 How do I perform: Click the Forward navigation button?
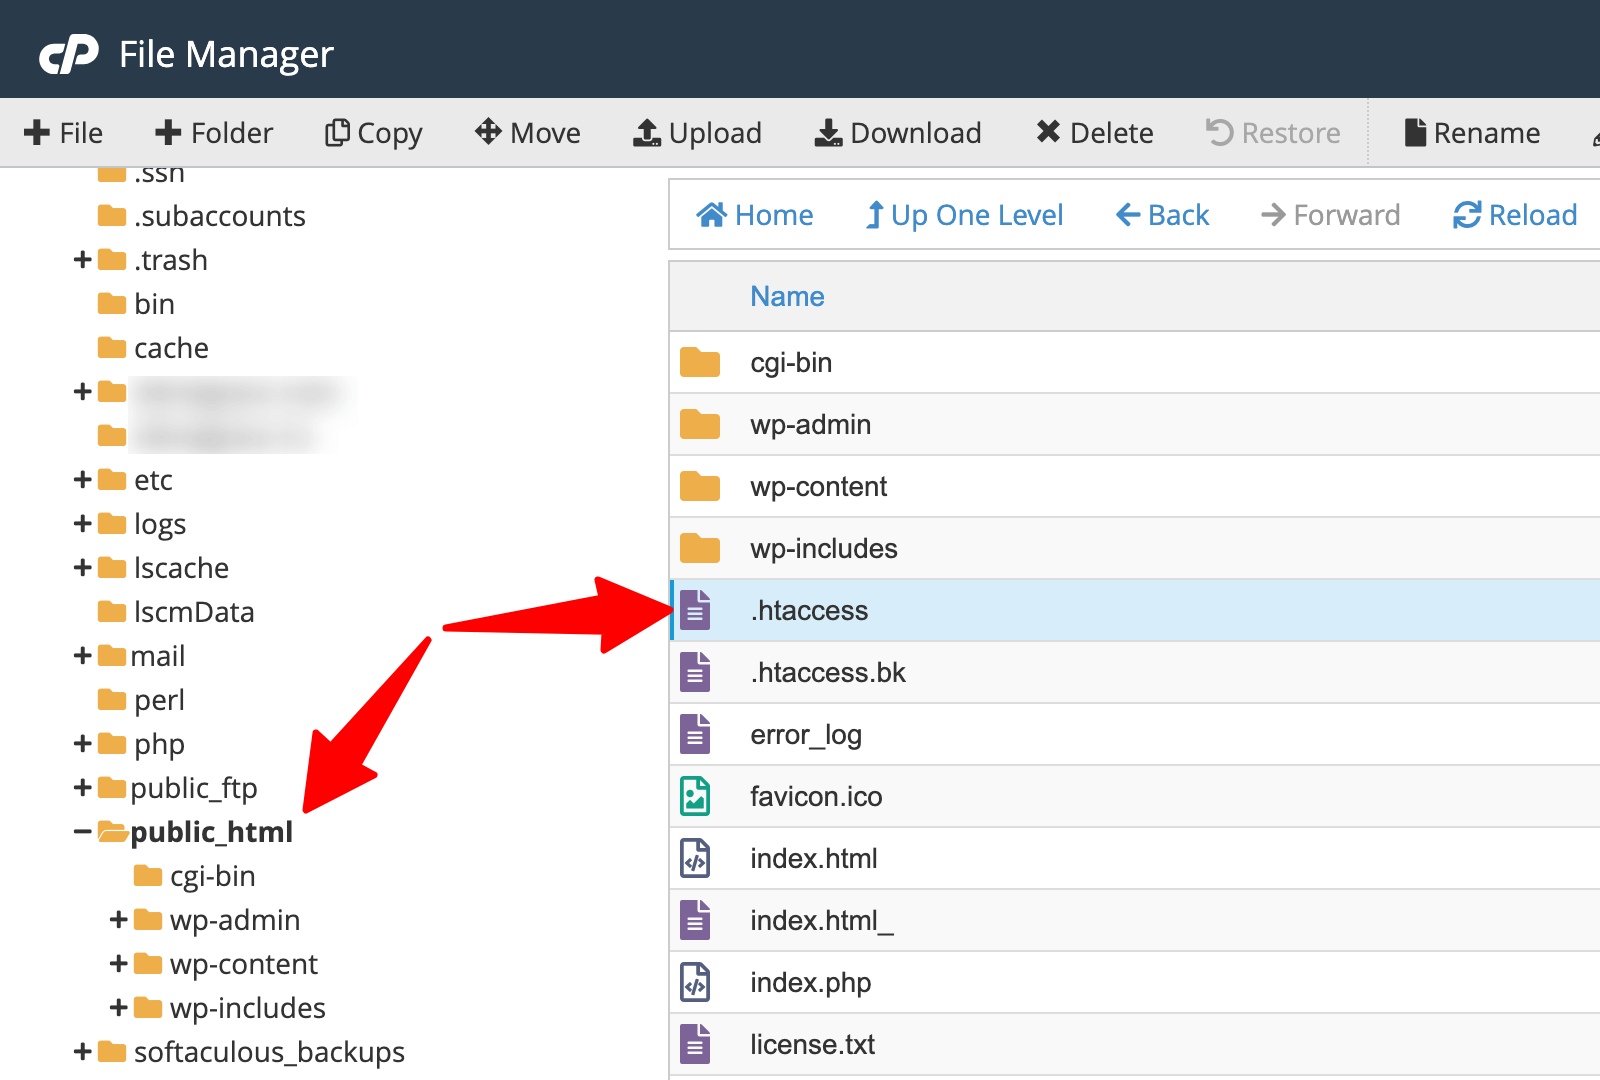tap(1330, 215)
